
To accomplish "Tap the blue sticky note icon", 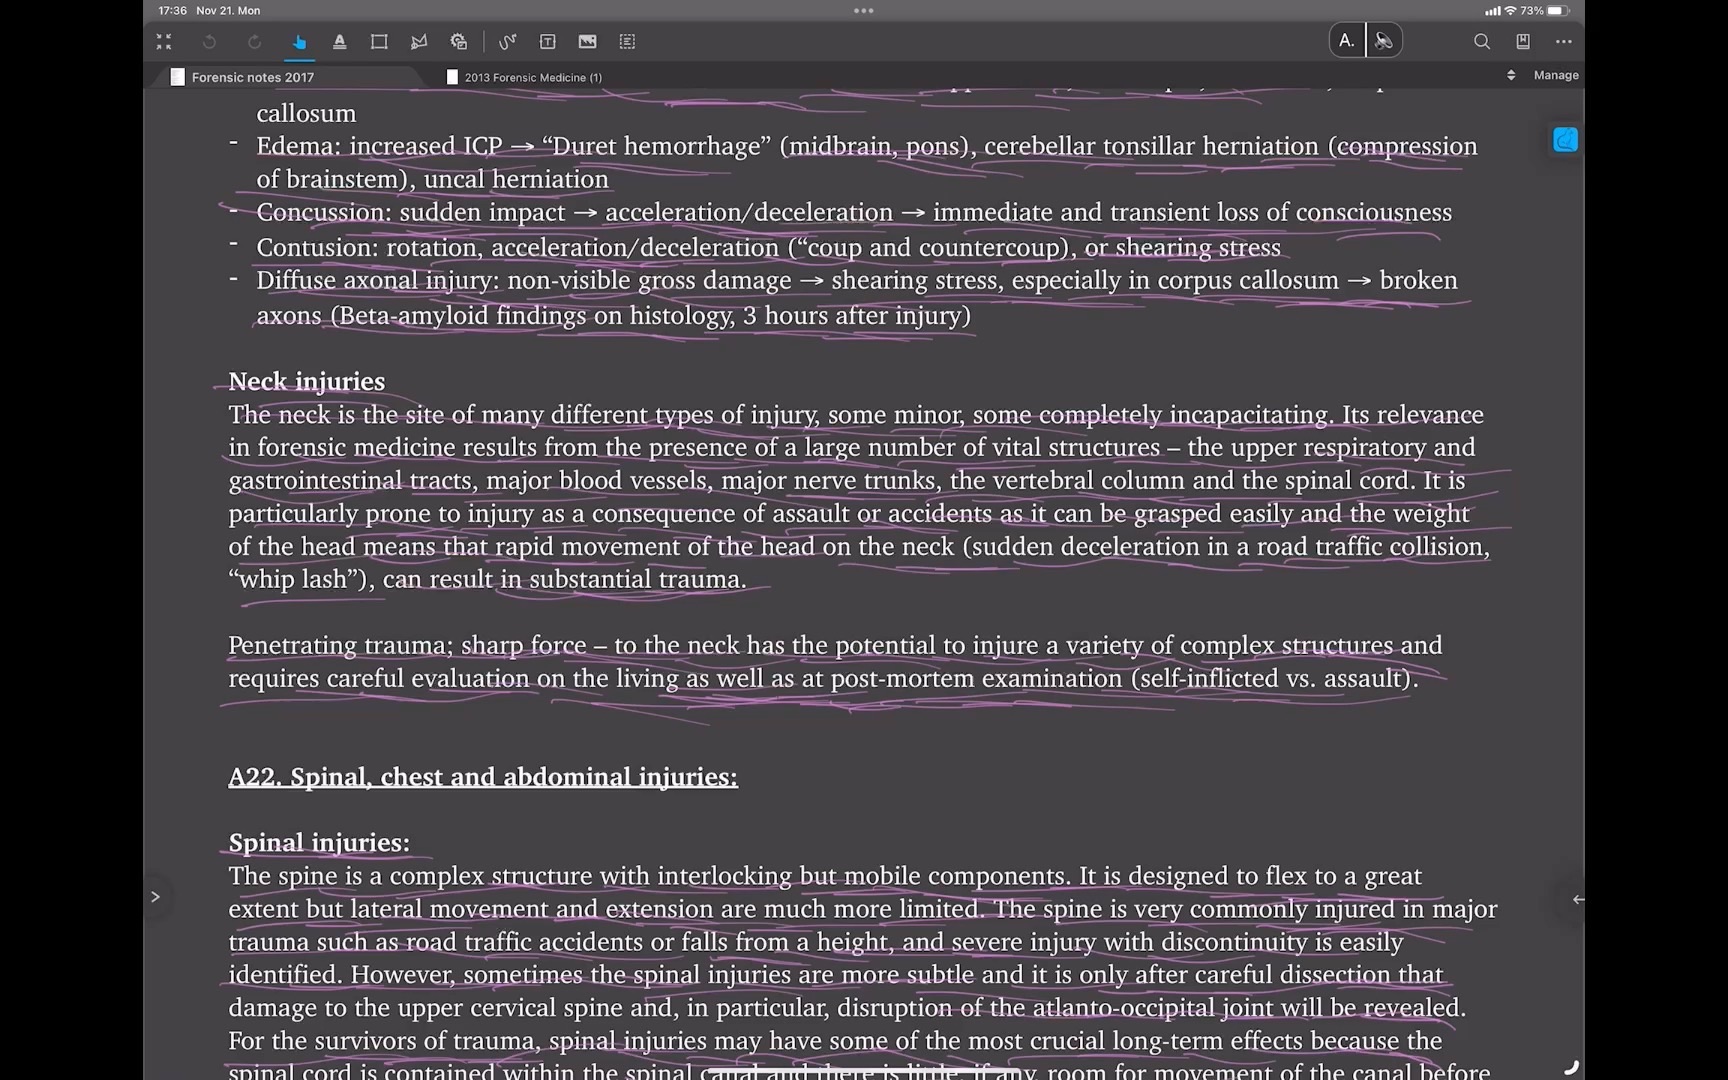I will point(1565,140).
